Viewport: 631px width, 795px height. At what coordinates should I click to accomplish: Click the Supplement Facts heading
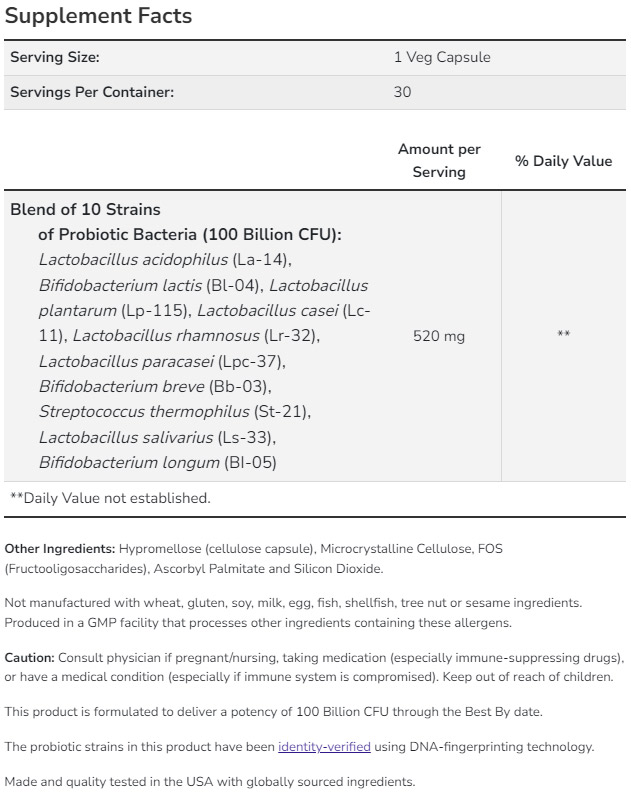coord(98,17)
